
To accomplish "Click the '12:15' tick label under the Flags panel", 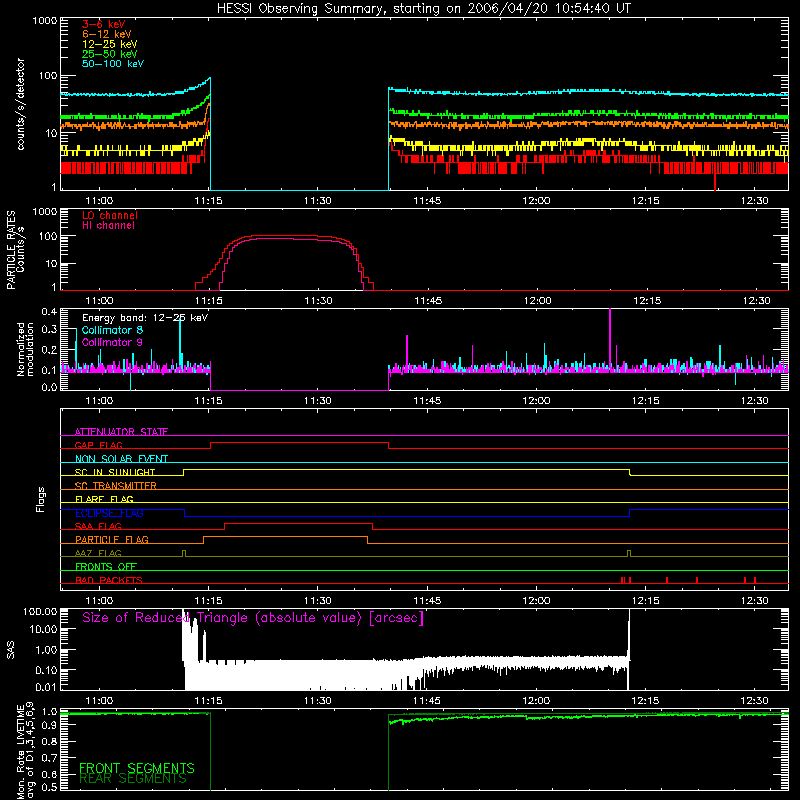I will (x=645, y=601).
